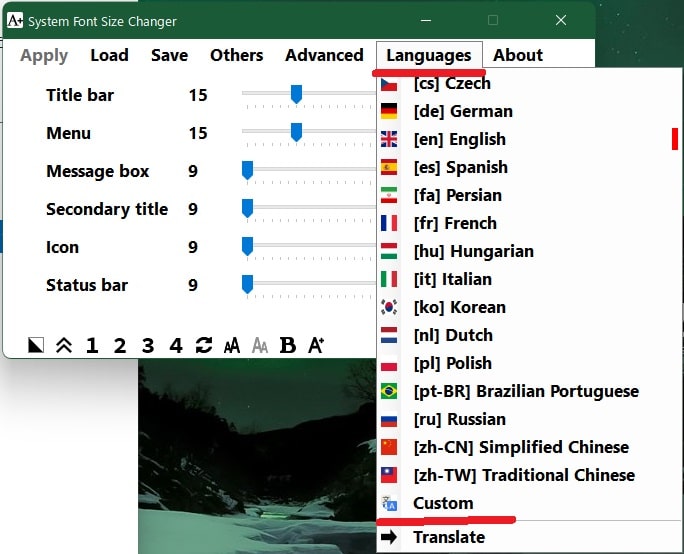Toggle bold with the B icon

[288, 345]
